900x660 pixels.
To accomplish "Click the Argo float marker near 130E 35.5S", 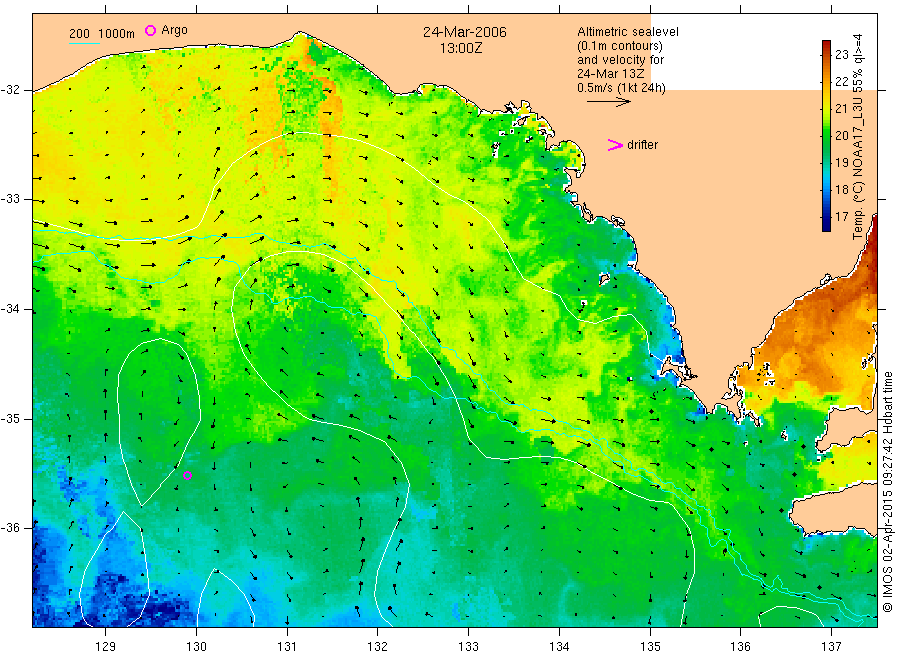I will click(187, 475).
